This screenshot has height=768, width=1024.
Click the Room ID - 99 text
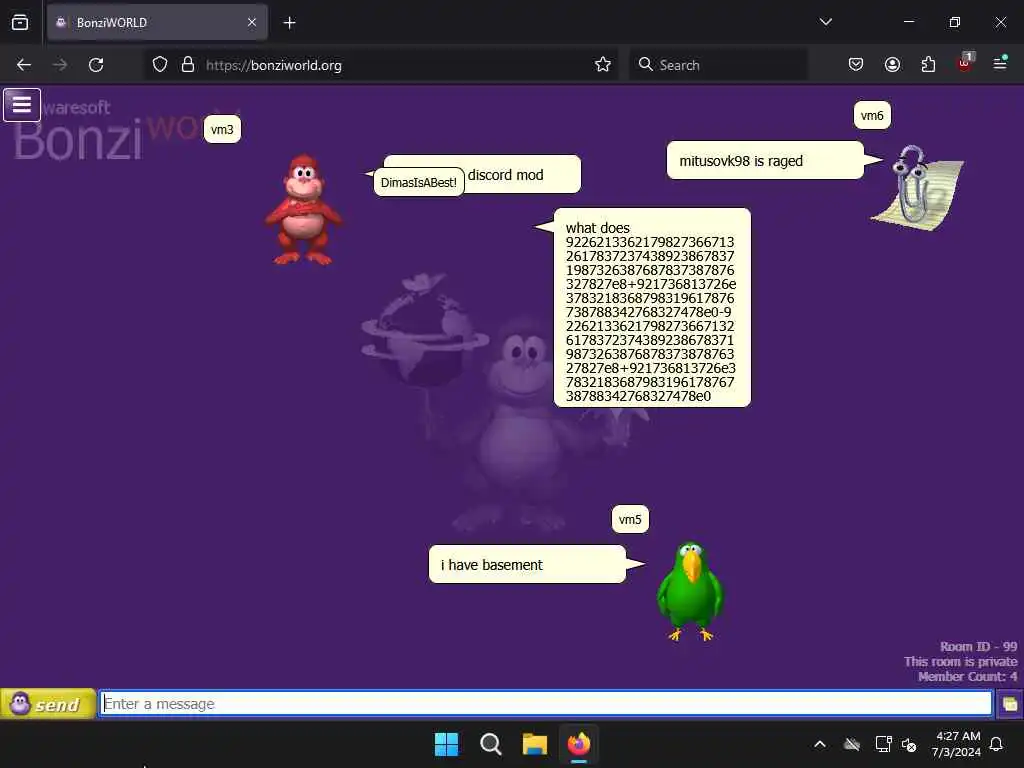tap(978, 647)
